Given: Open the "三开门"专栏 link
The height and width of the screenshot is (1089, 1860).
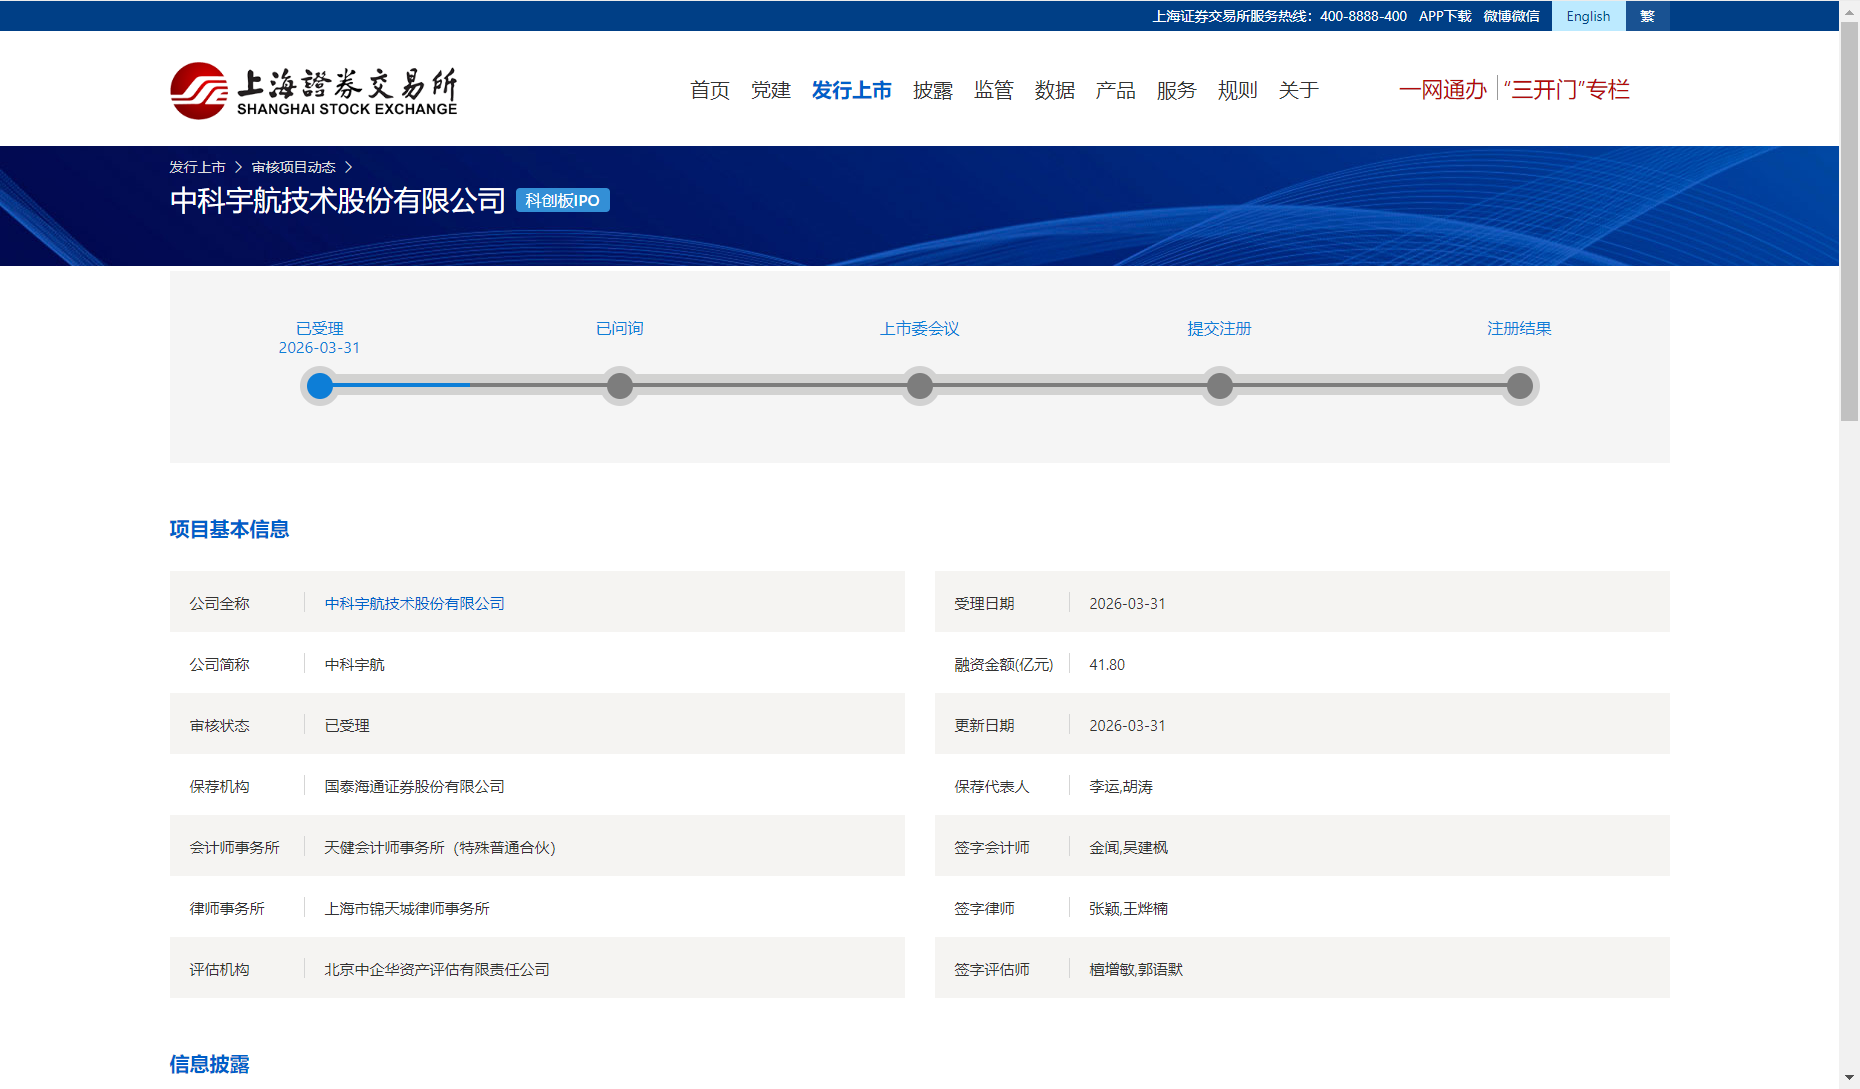Looking at the screenshot, I should pos(1566,90).
